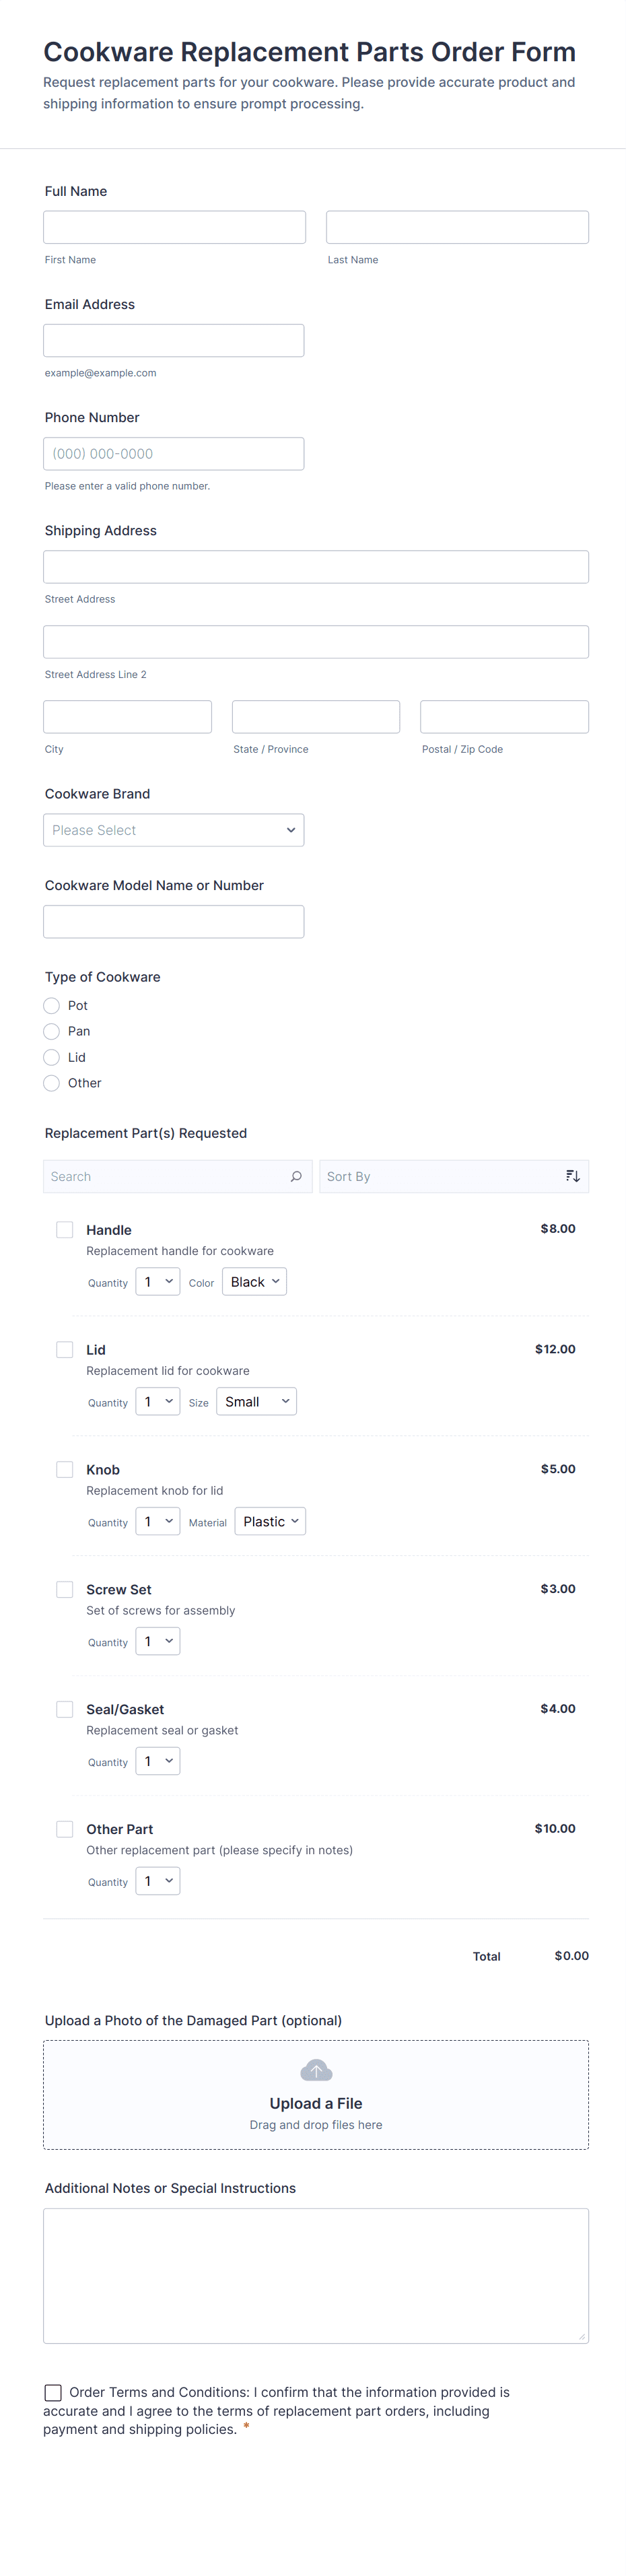Focus the First Name field
The width and height of the screenshot is (626, 2576).
(175, 227)
